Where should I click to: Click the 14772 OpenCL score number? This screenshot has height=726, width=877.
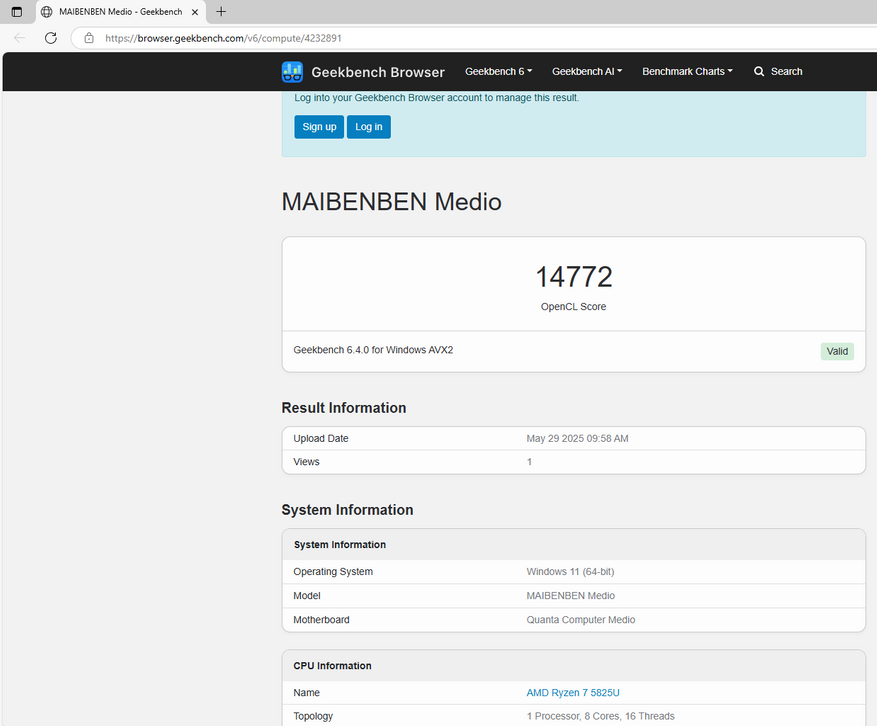[573, 277]
